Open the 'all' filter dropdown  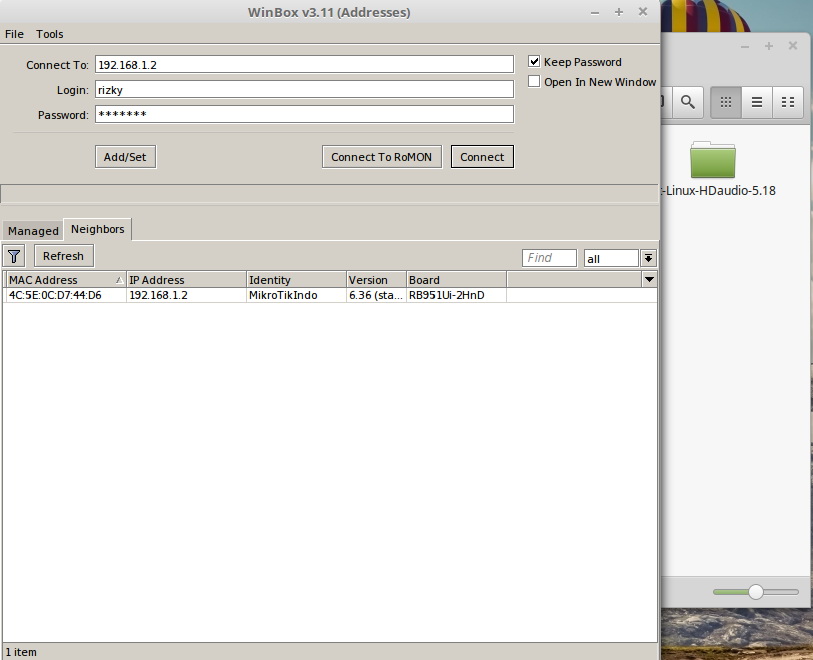tap(610, 257)
